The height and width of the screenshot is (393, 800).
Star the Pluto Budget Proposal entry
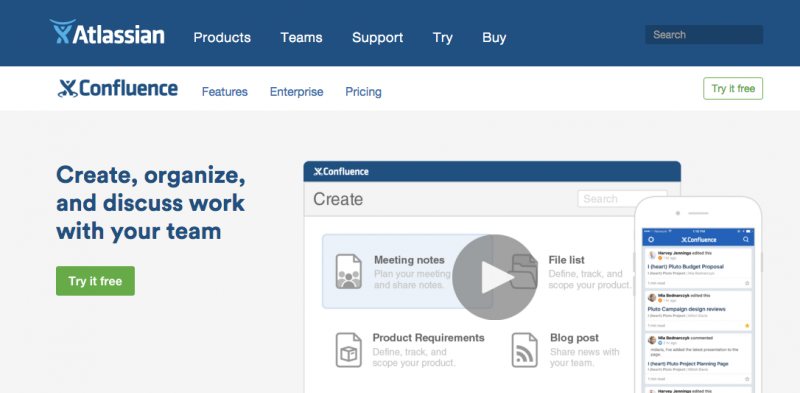[747, 283]
